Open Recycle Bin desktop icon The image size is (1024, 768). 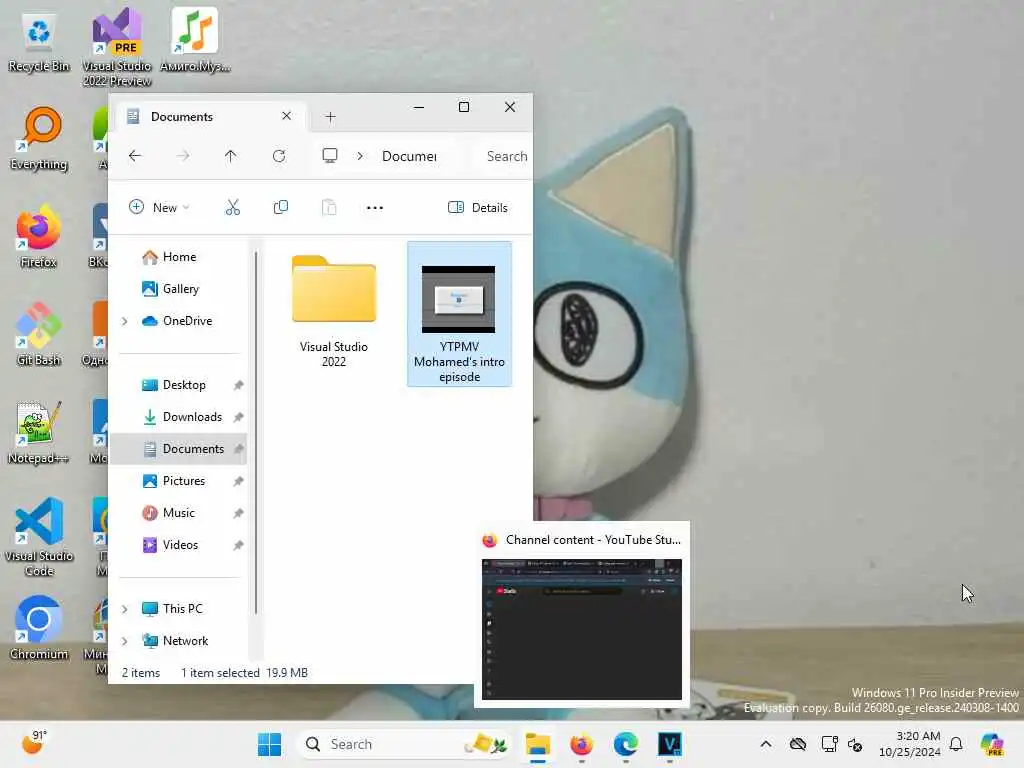click(x=39, y=44)
